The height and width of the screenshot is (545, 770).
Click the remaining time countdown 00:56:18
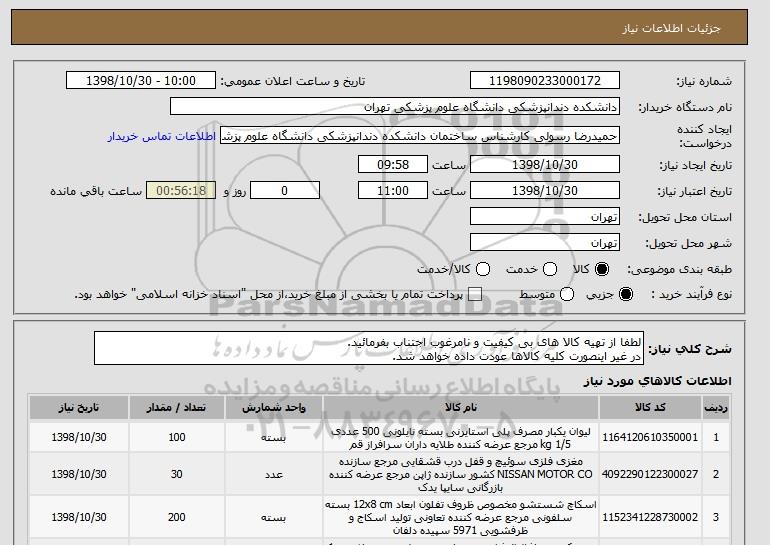point(181,191)
